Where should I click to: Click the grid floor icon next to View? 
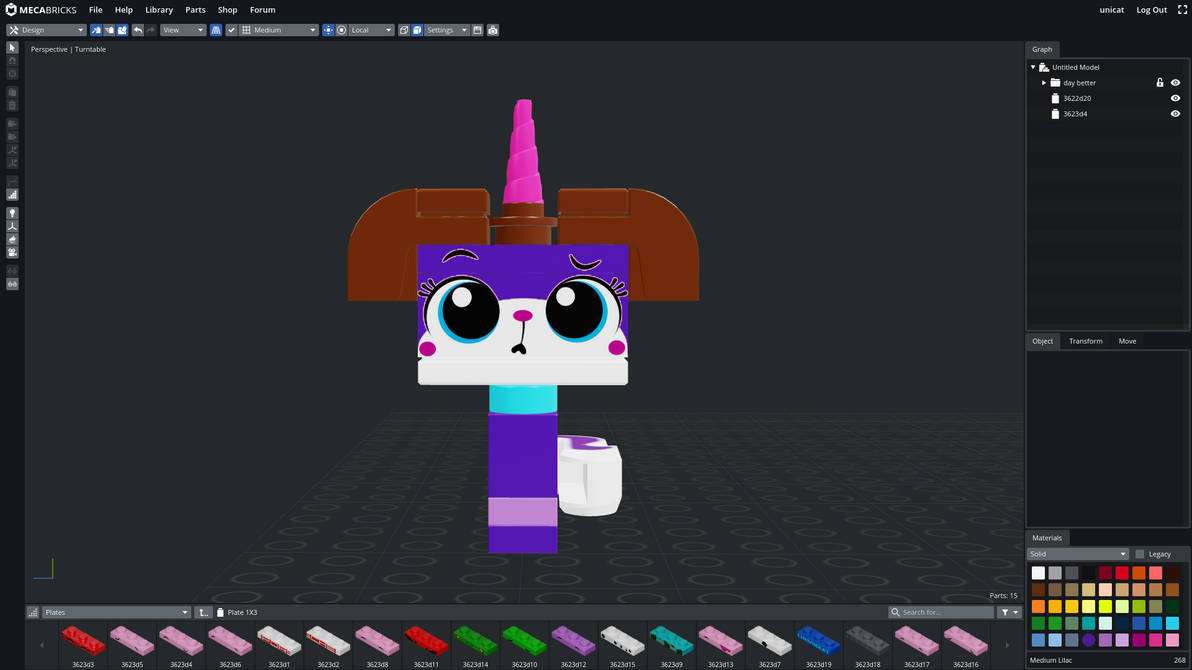click(216, 30)
